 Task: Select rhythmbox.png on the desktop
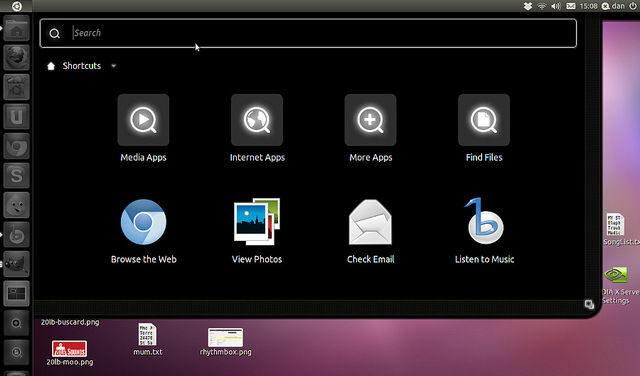tap(225, 342)
